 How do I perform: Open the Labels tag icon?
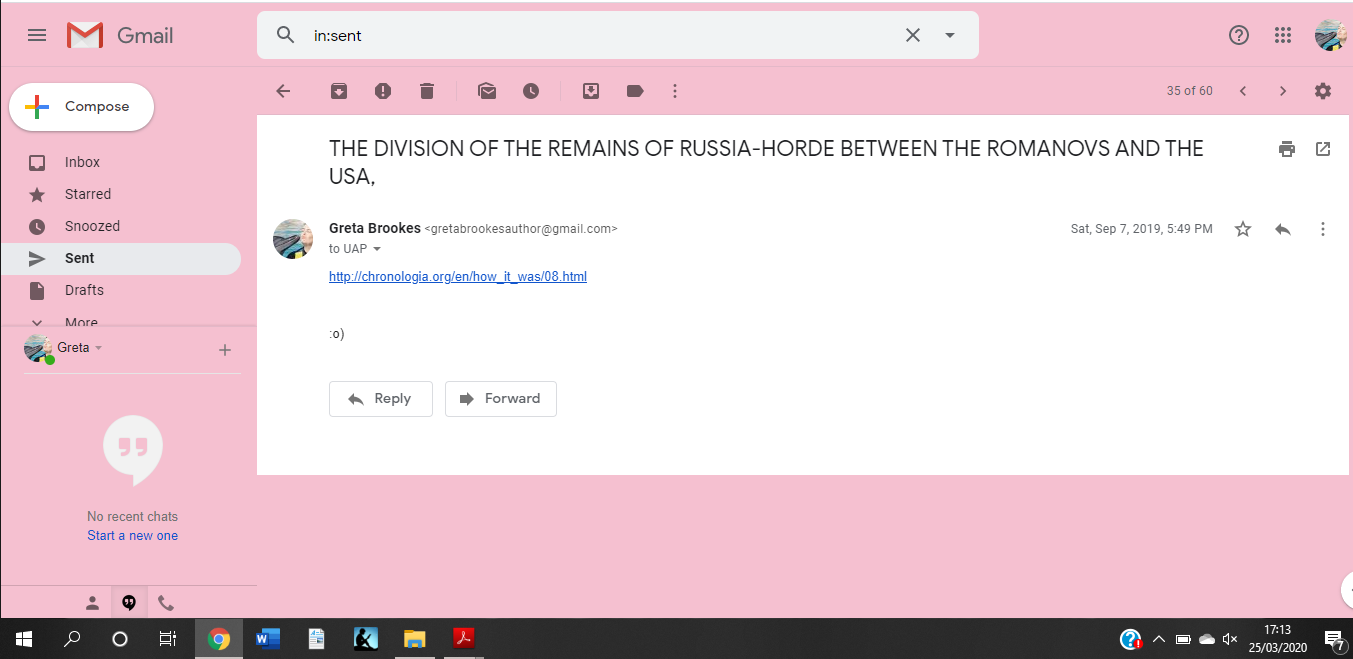click(635, 91)
